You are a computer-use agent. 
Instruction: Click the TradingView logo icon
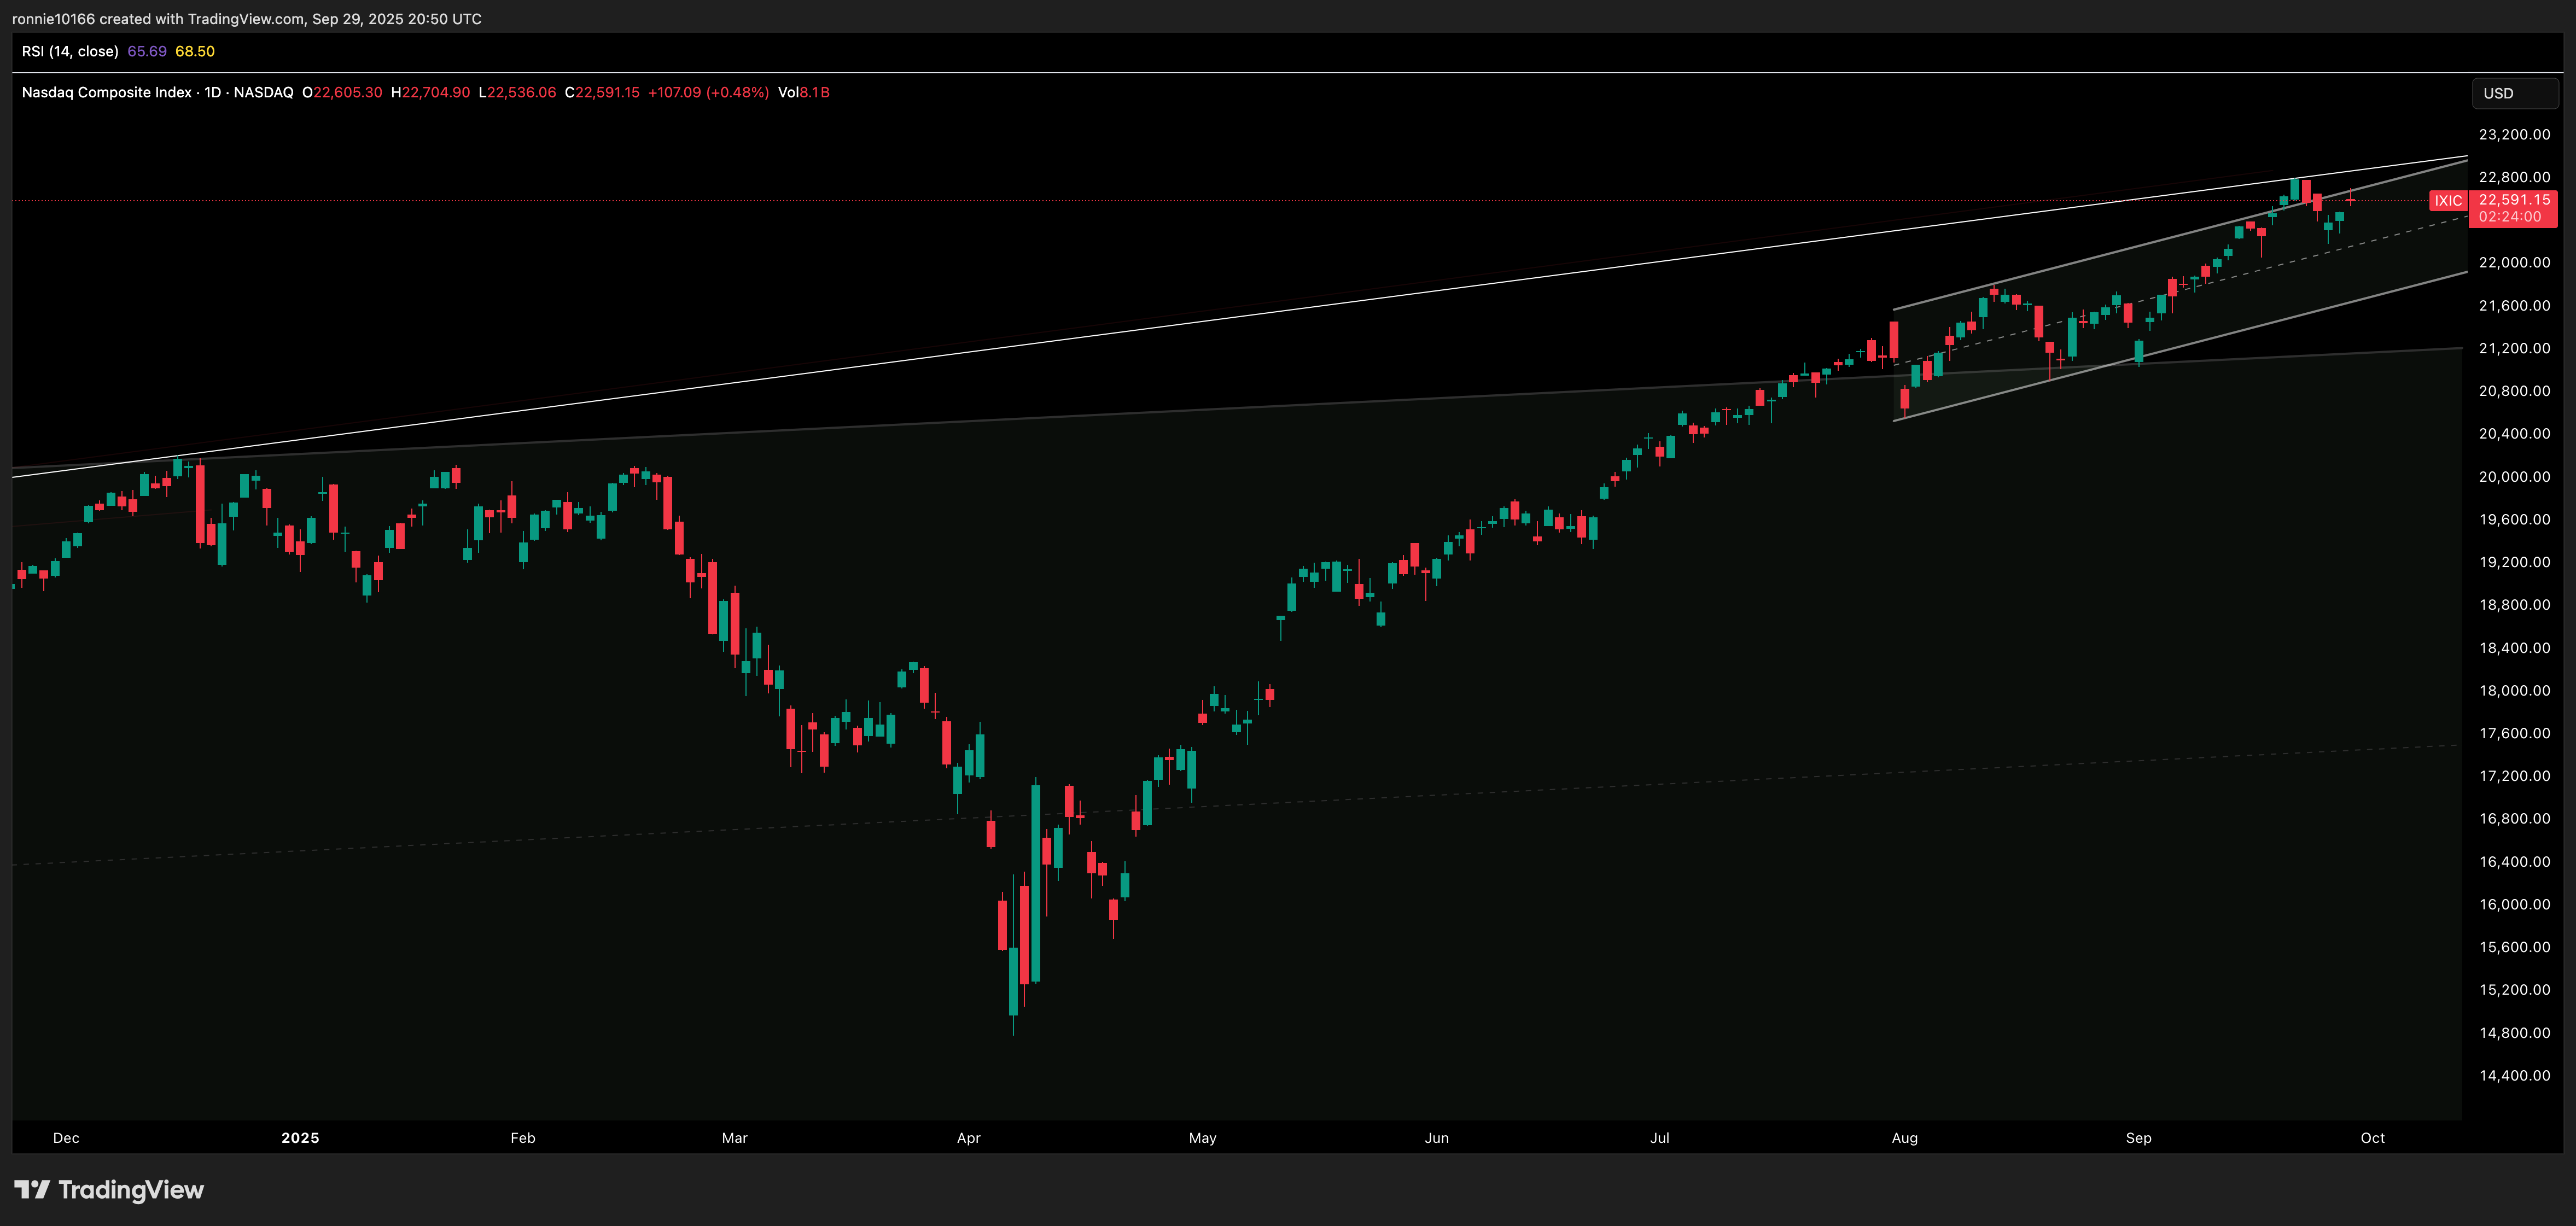pos(32,1189)
